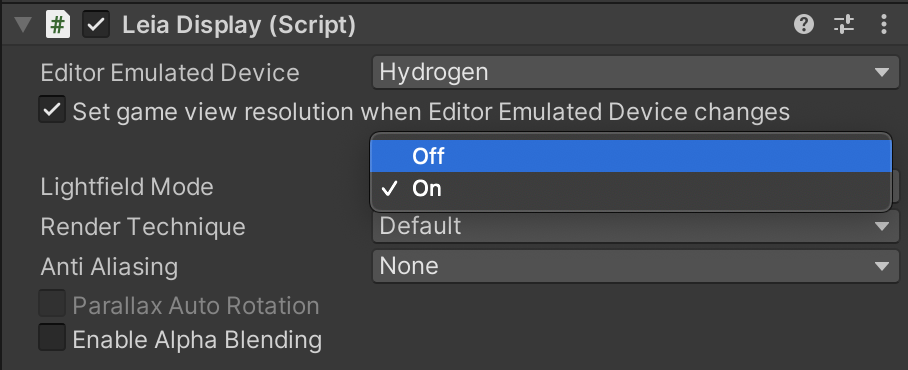
Task: Enable Alpha Blending checkbox
Action: pos(52,338)
